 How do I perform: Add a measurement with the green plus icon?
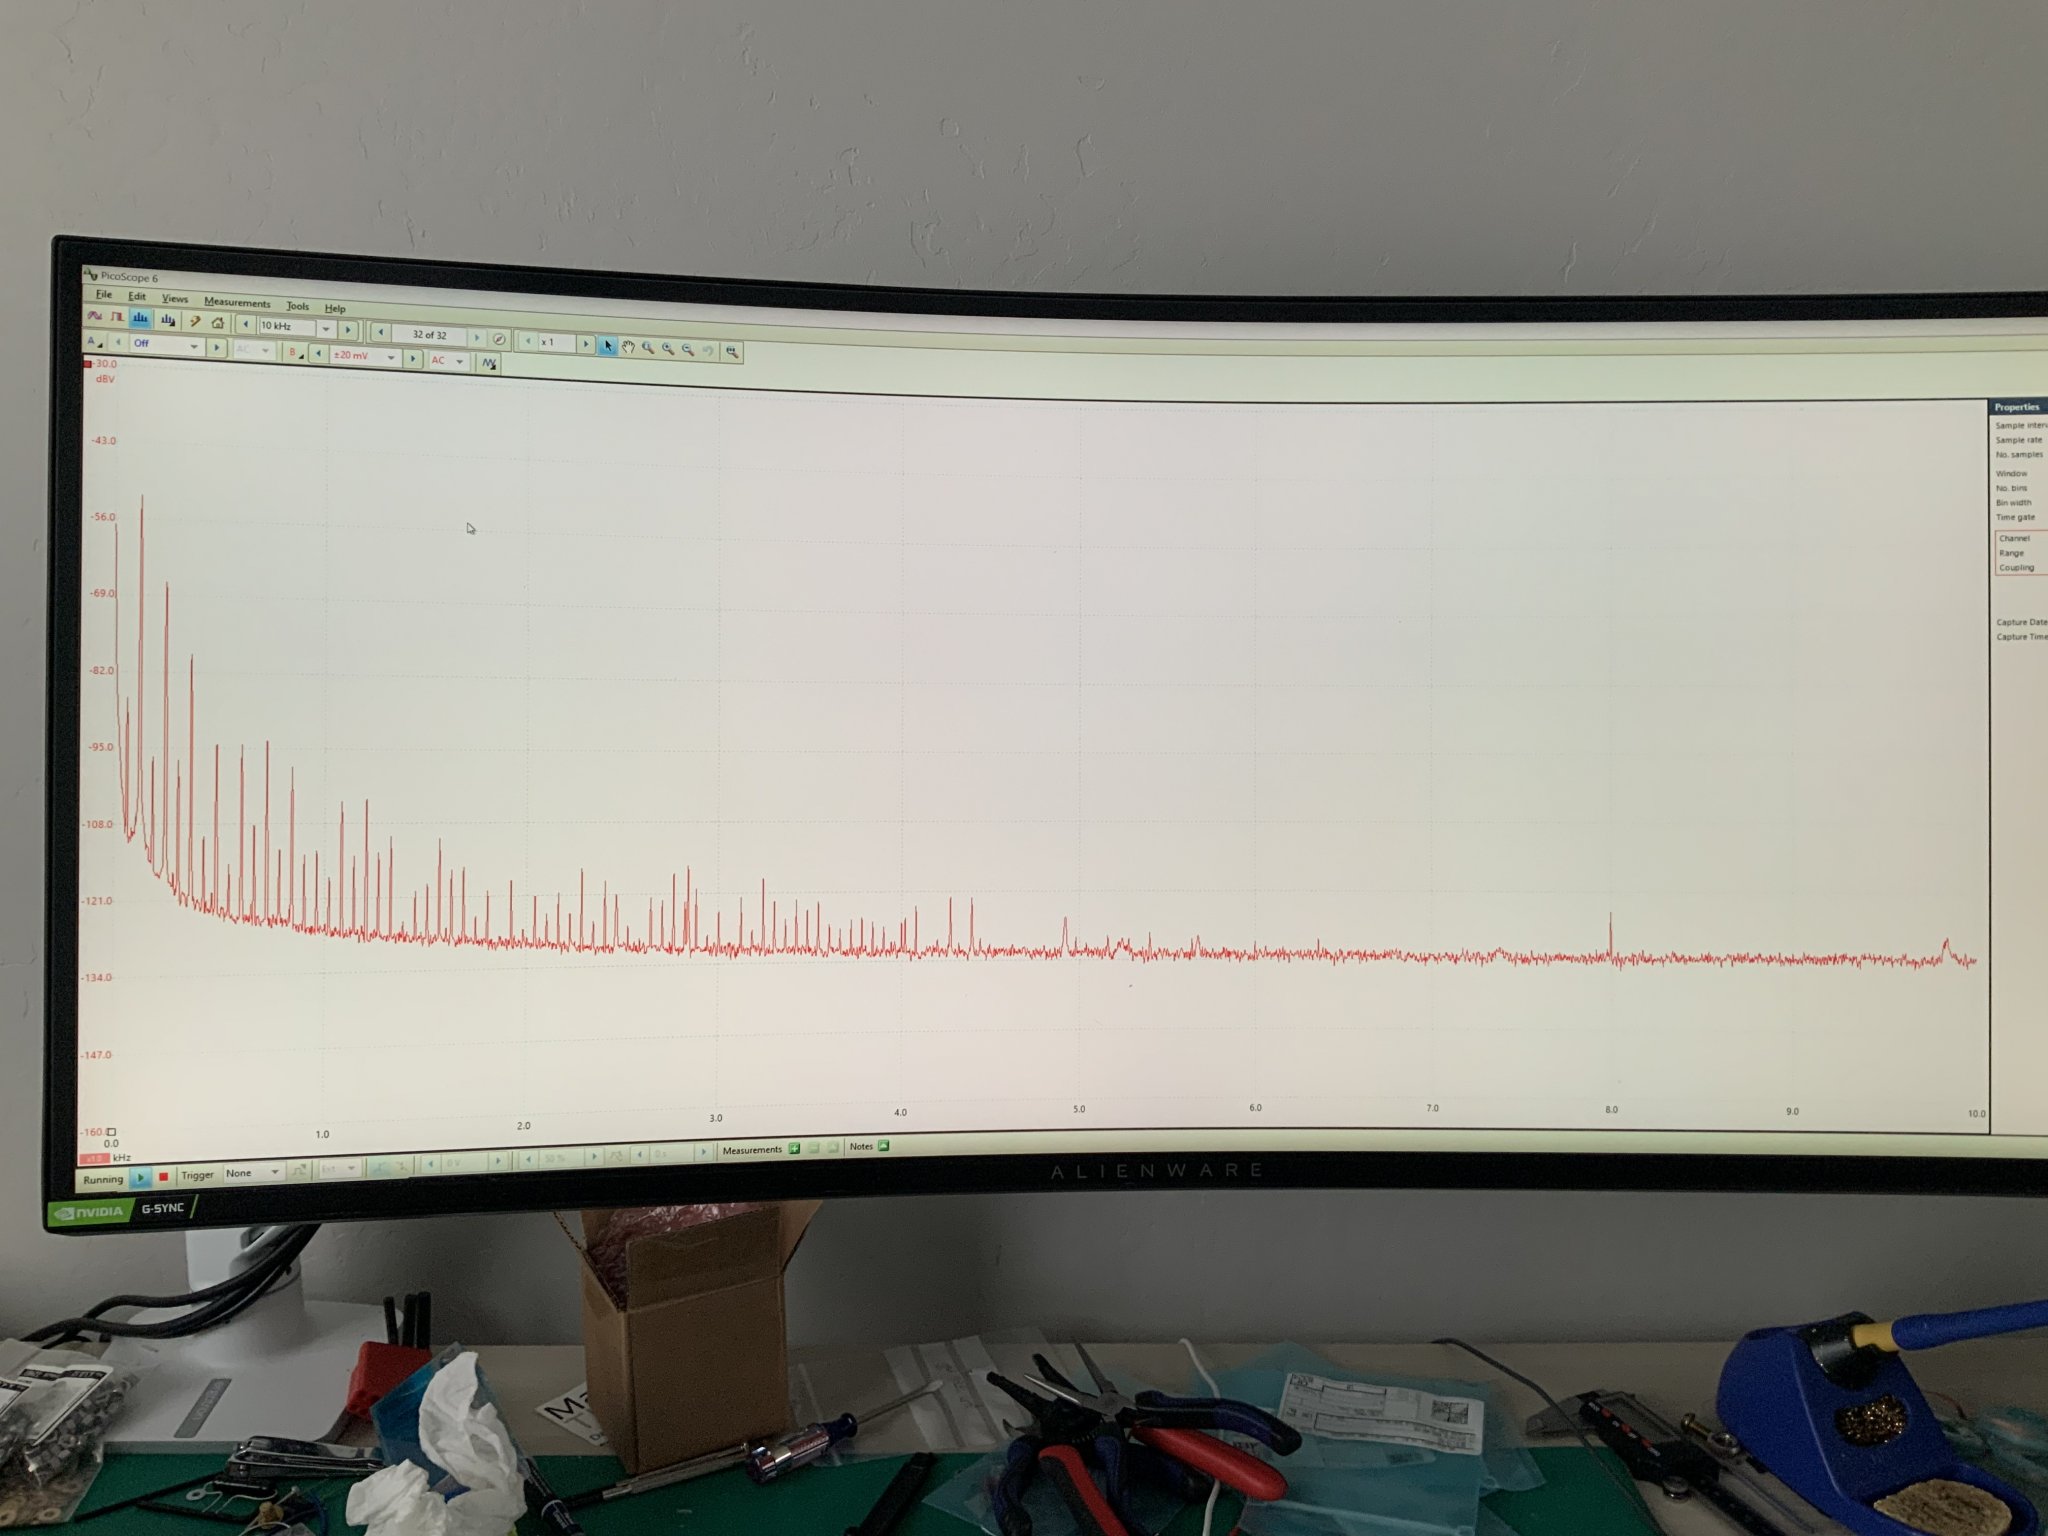[x=794, y=1149]
